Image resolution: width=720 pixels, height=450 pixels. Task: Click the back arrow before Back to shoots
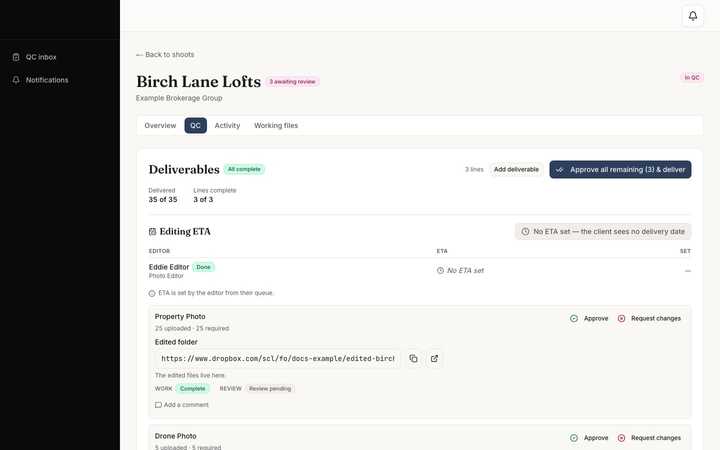click(139, 55)
